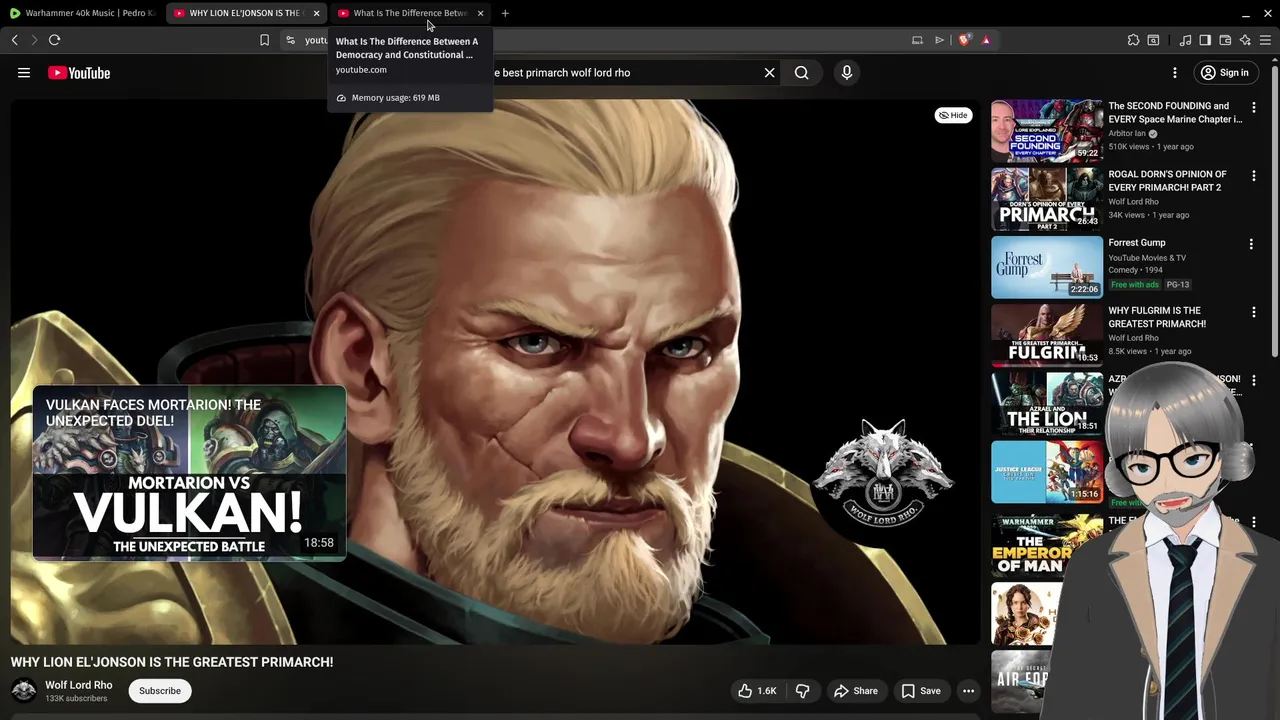The width and height of the screenshot is (1280, 720).
Task: Close the WHY LION EL'JONSON tab
Action: coord(316,13)
